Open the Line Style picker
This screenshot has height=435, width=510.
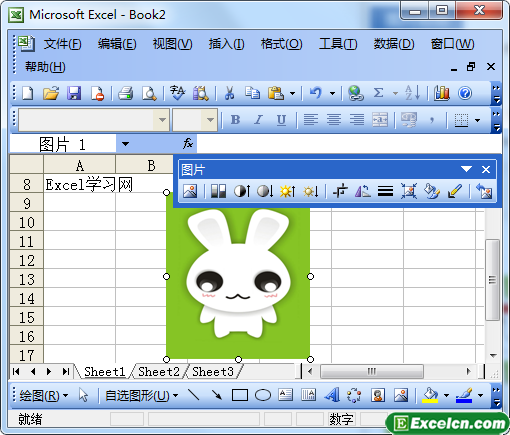click(x=385, y=191)
